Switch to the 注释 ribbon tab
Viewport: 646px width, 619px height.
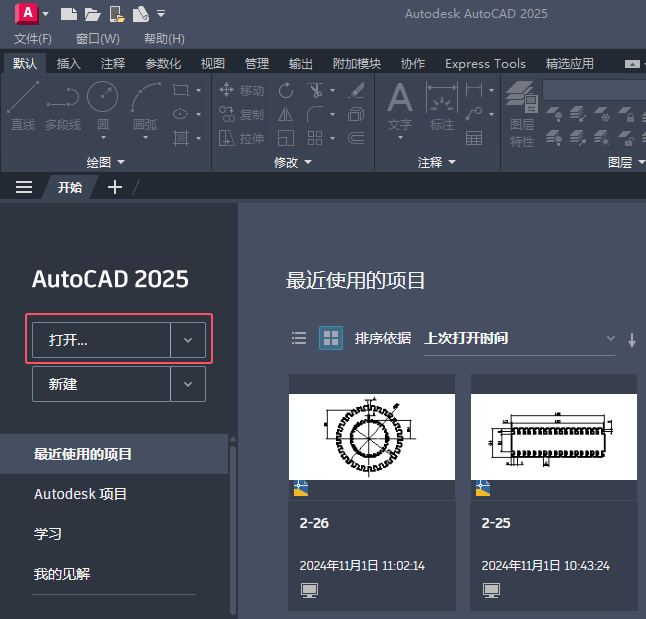pyautogui.click(x=112, y=63)
